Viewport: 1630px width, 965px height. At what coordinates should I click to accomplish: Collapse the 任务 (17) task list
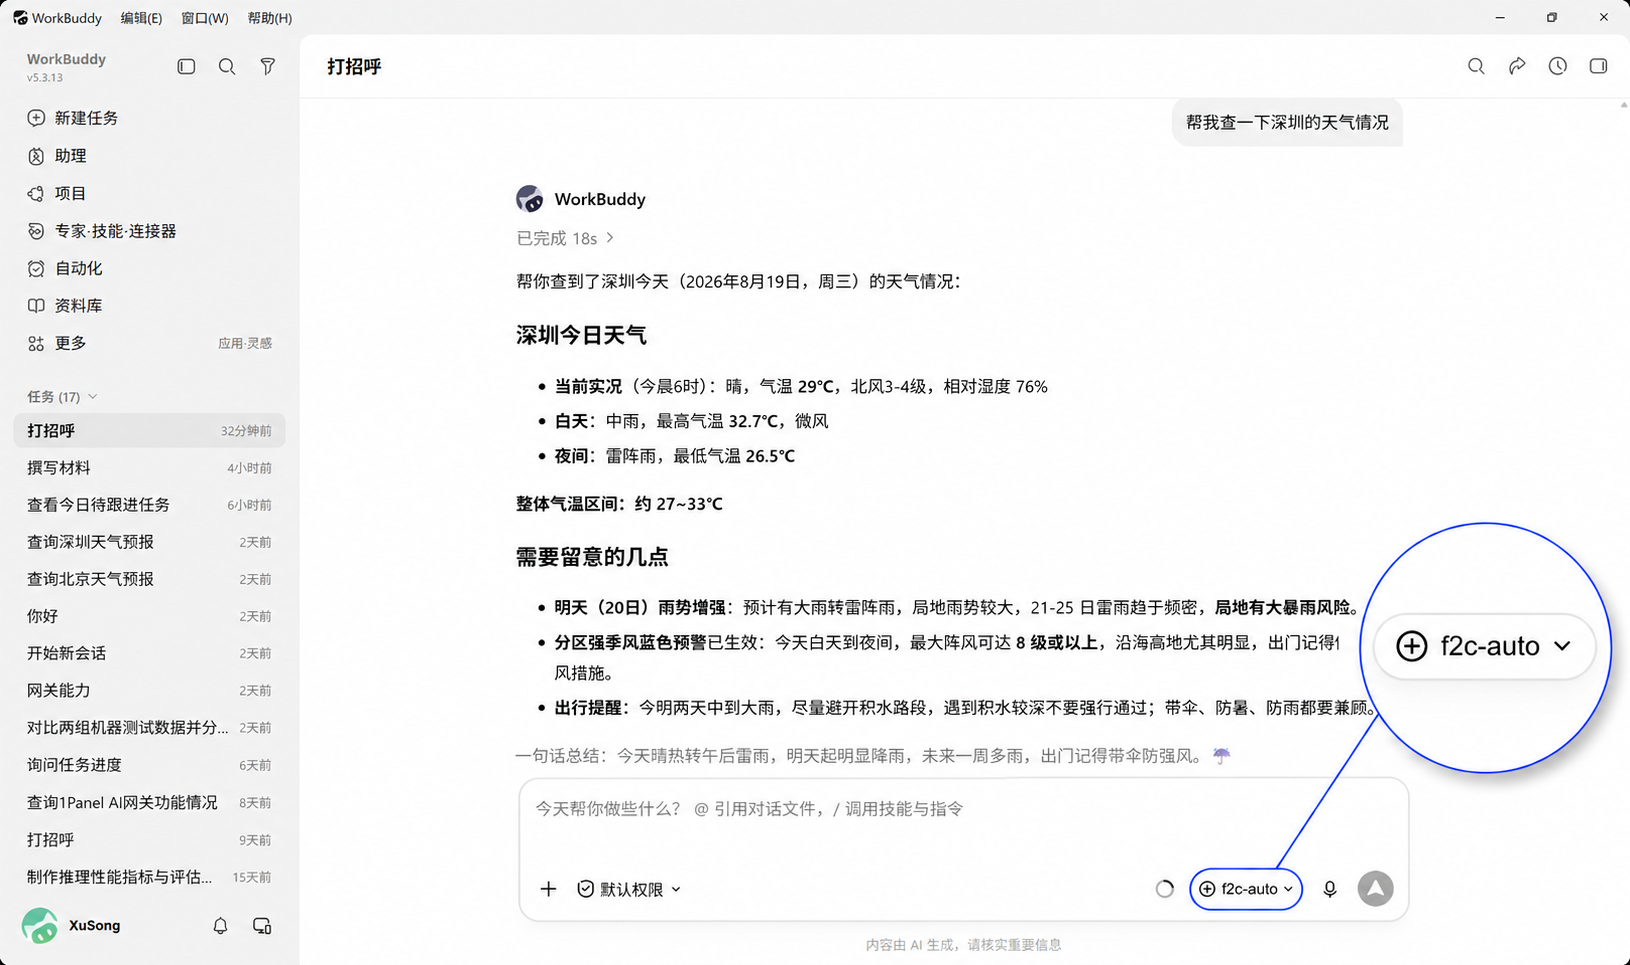[x=62, y=397]
